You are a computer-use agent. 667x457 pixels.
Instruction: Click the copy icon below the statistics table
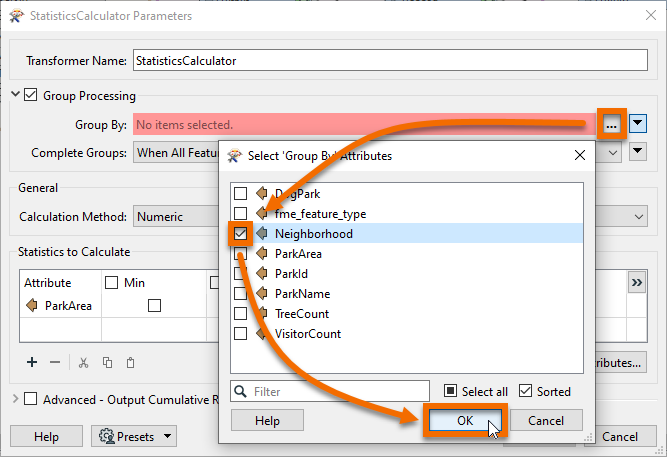[107, 362]
